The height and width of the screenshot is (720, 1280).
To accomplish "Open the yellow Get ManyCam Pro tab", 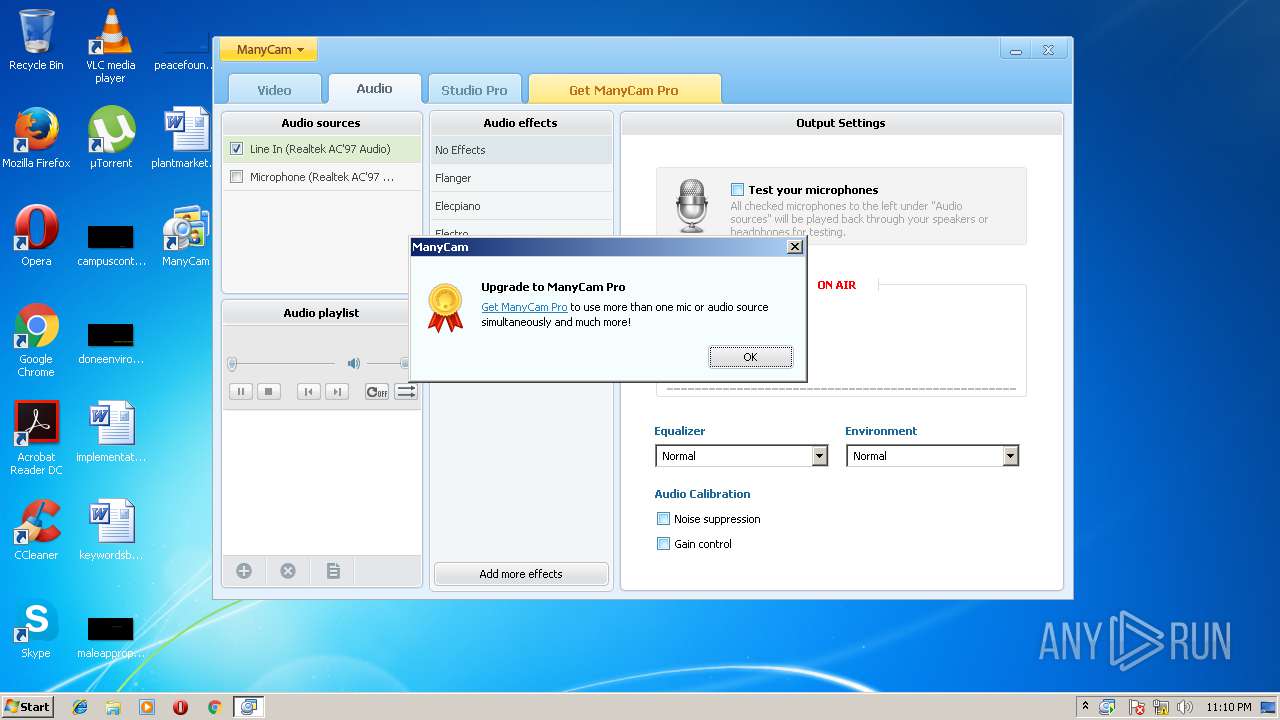I will pos(624,89).
